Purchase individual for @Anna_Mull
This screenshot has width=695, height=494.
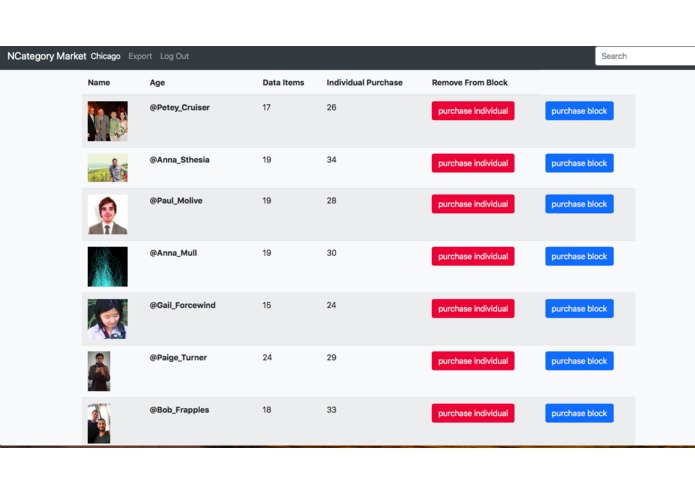[473, 256]
